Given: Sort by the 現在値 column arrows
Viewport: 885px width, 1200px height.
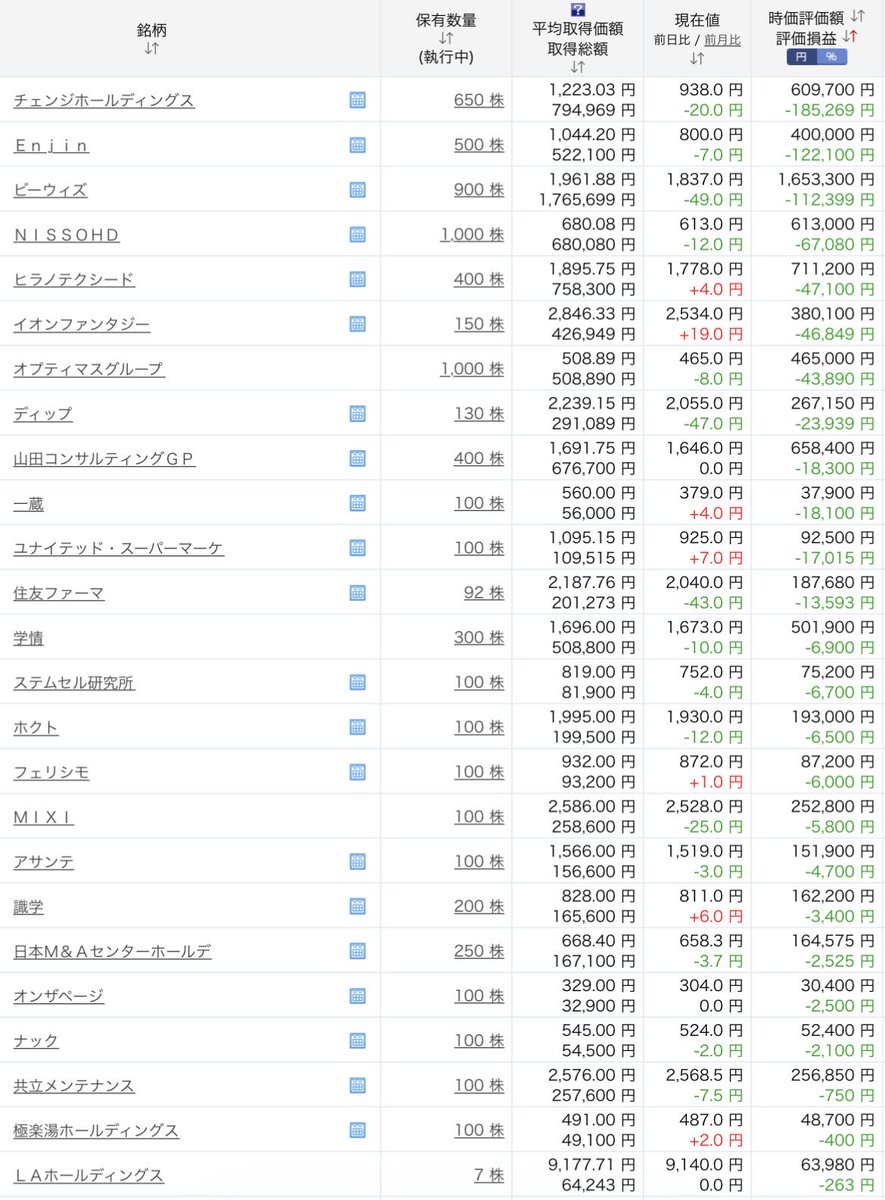Looking at the screenshot, I should tap(697, 58).
